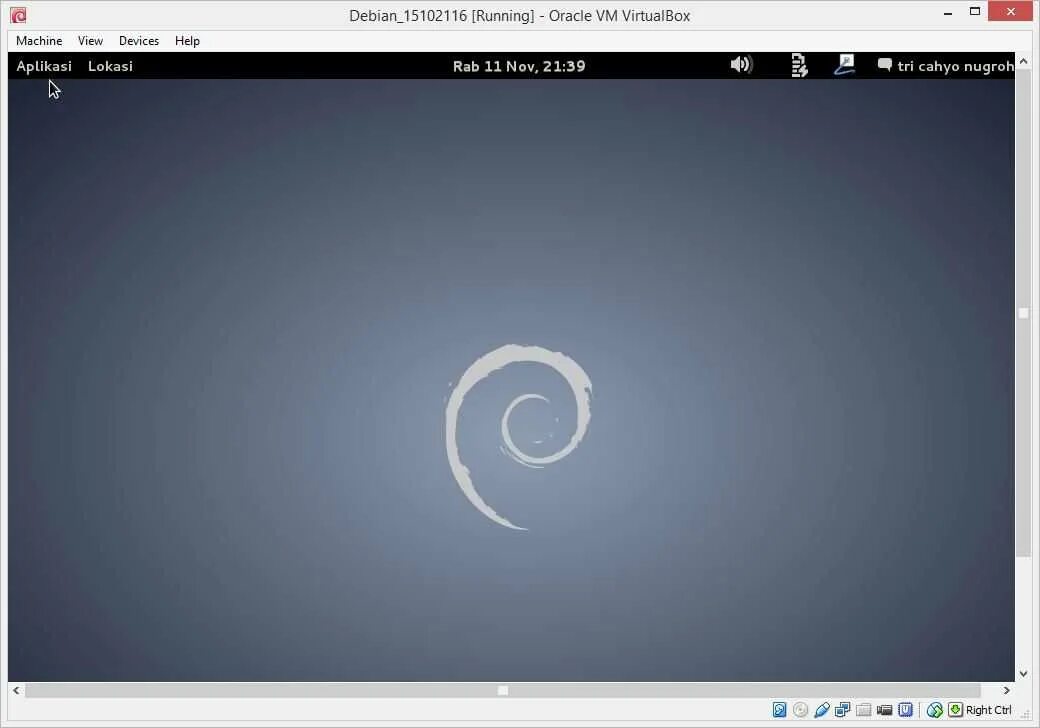The image size is (1040, 728).
Task: Open the tri cahyo nugroho user menu
Action: [946, 66]
